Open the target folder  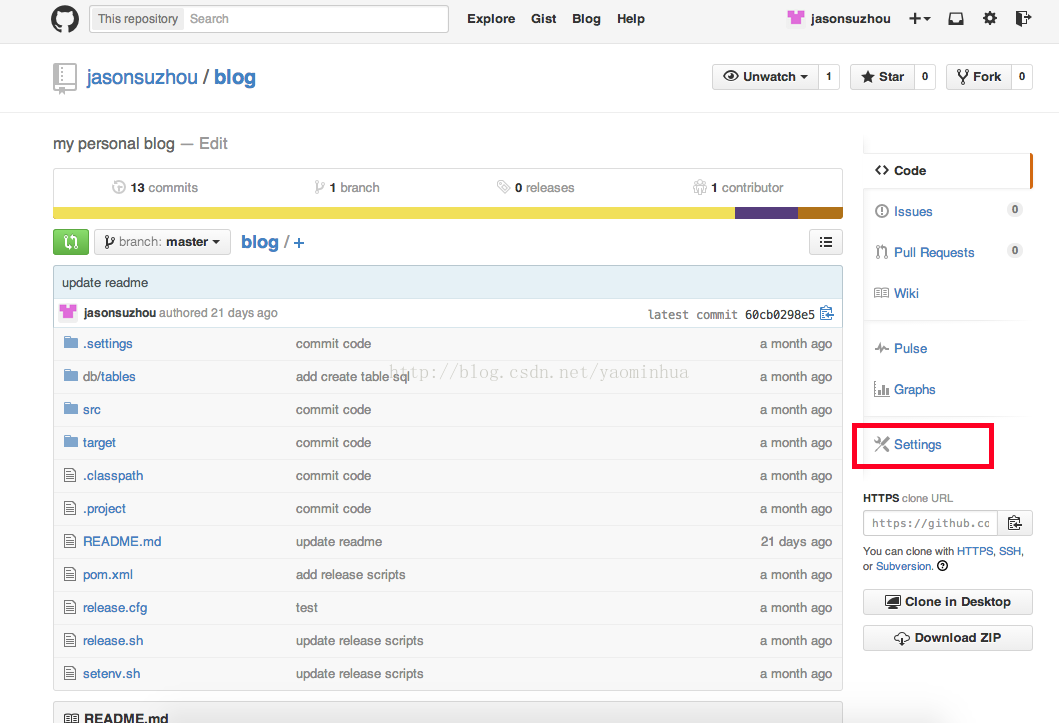click(99, 443)
